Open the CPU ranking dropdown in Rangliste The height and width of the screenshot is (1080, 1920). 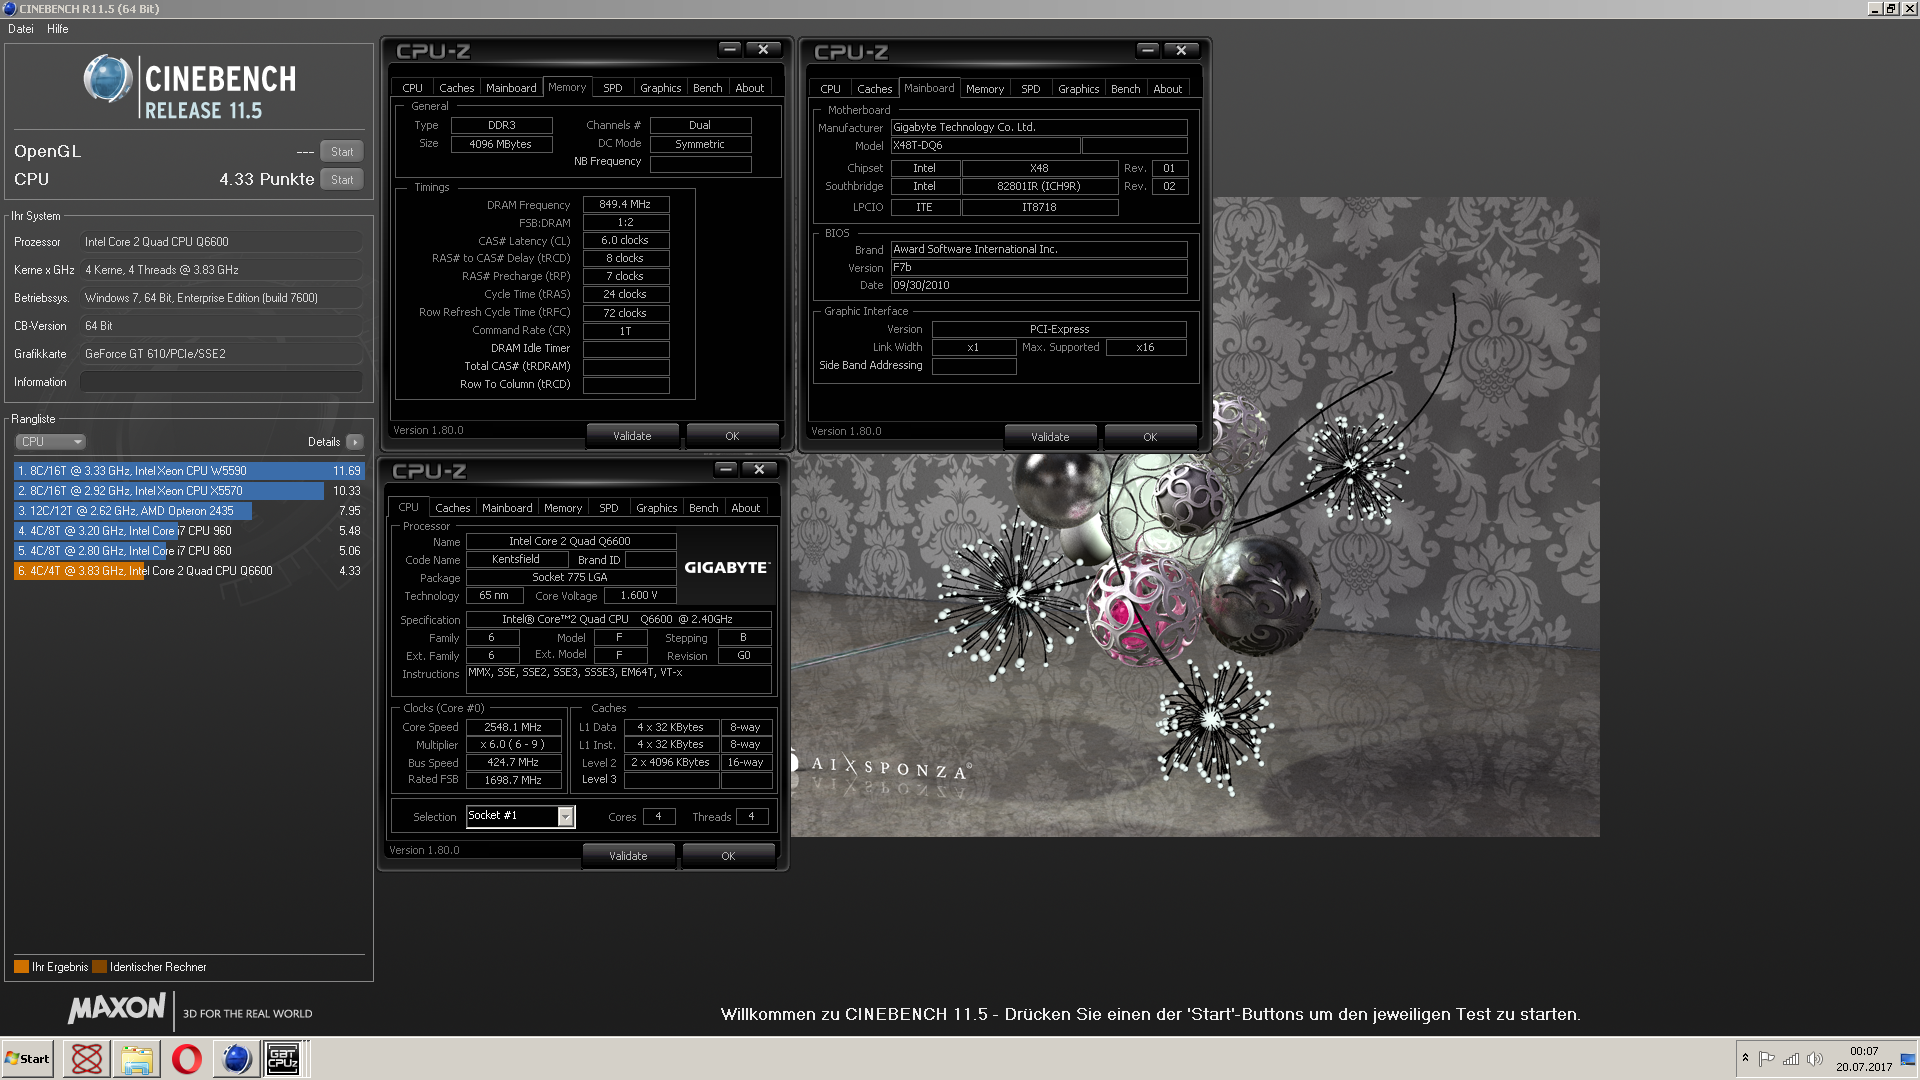[50, 442]
